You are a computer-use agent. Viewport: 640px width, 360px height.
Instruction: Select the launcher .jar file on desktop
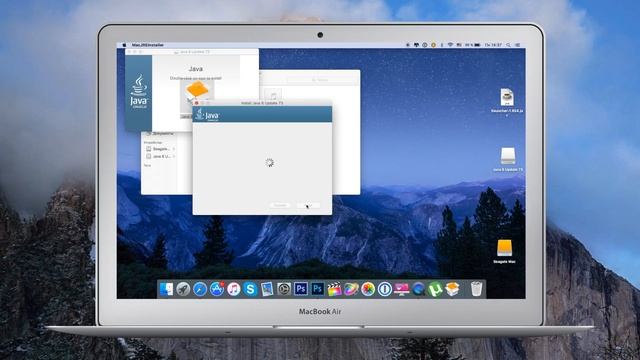[507, 97]
